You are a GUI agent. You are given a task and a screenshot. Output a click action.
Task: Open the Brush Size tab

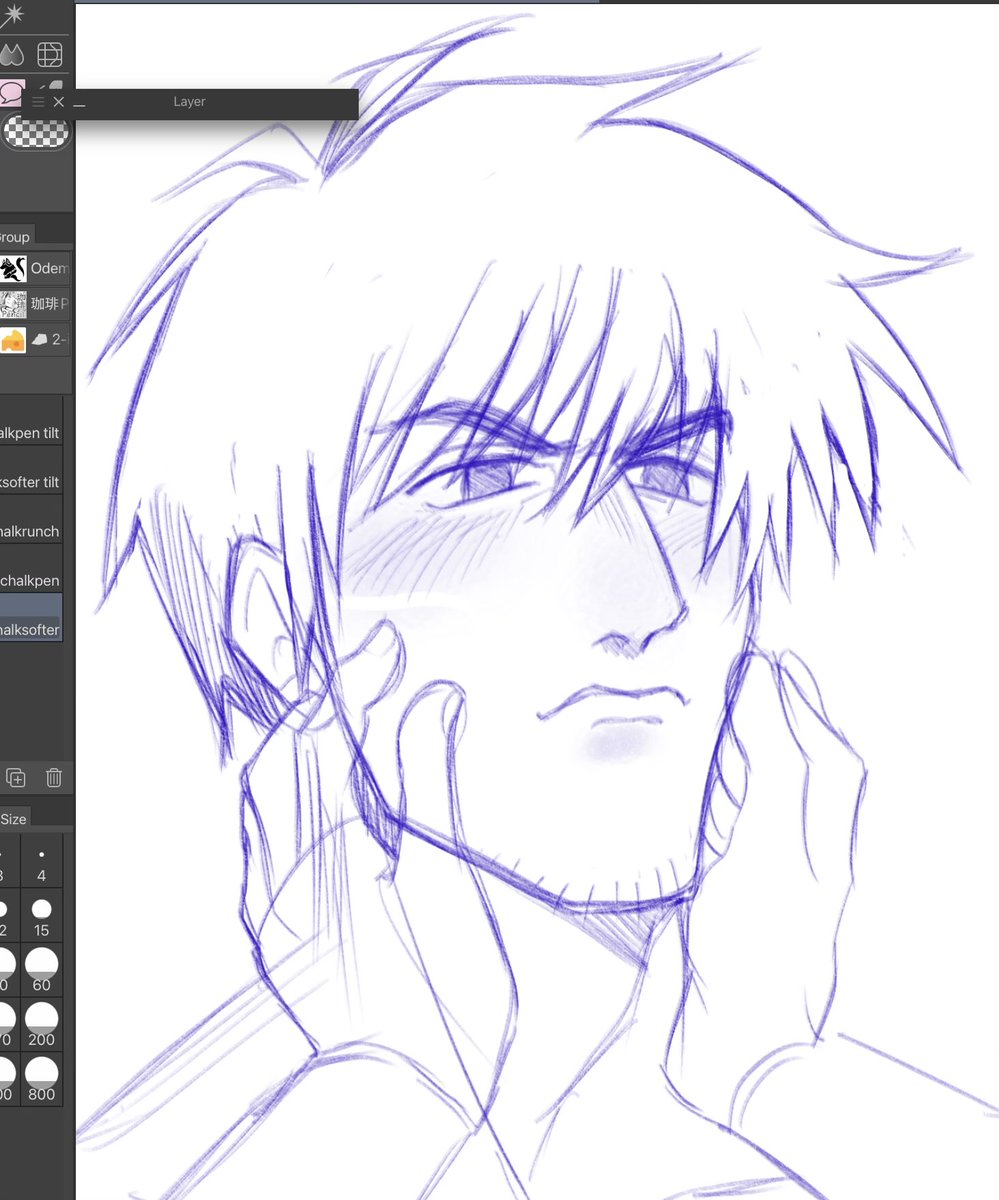pyautogui.click(x=14, y=818)
